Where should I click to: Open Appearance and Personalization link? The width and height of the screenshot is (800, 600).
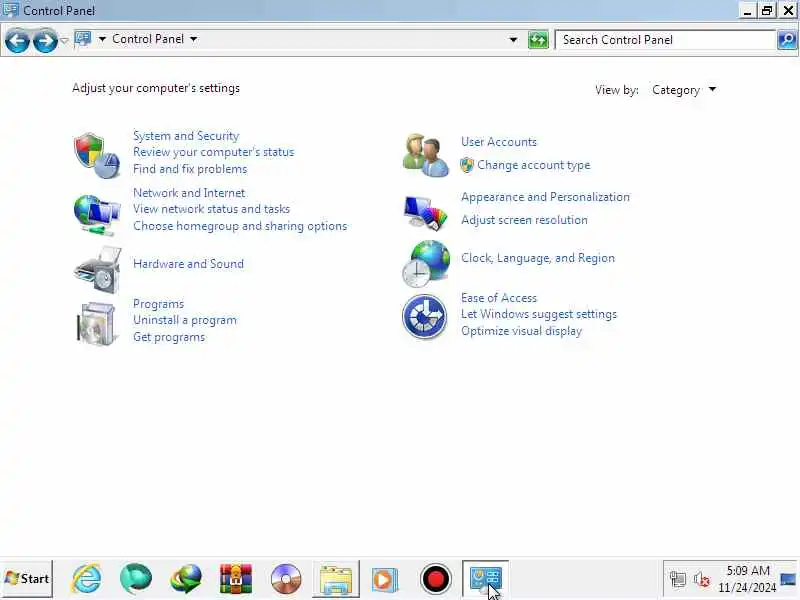545,197
